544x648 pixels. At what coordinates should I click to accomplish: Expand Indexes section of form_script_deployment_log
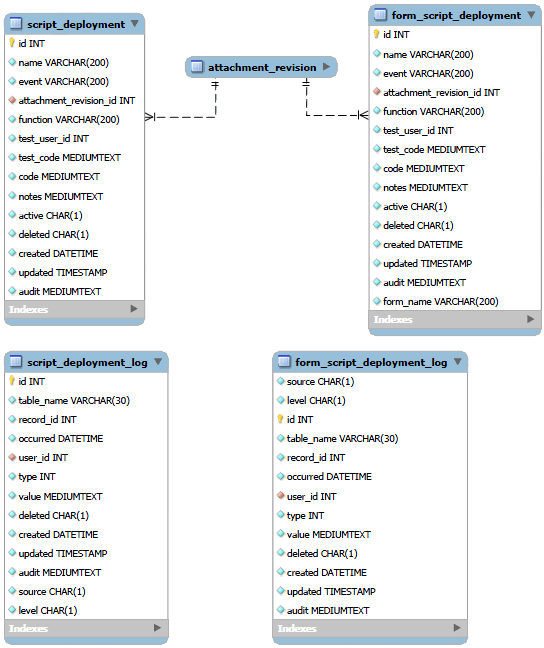[x=457, y=627]
